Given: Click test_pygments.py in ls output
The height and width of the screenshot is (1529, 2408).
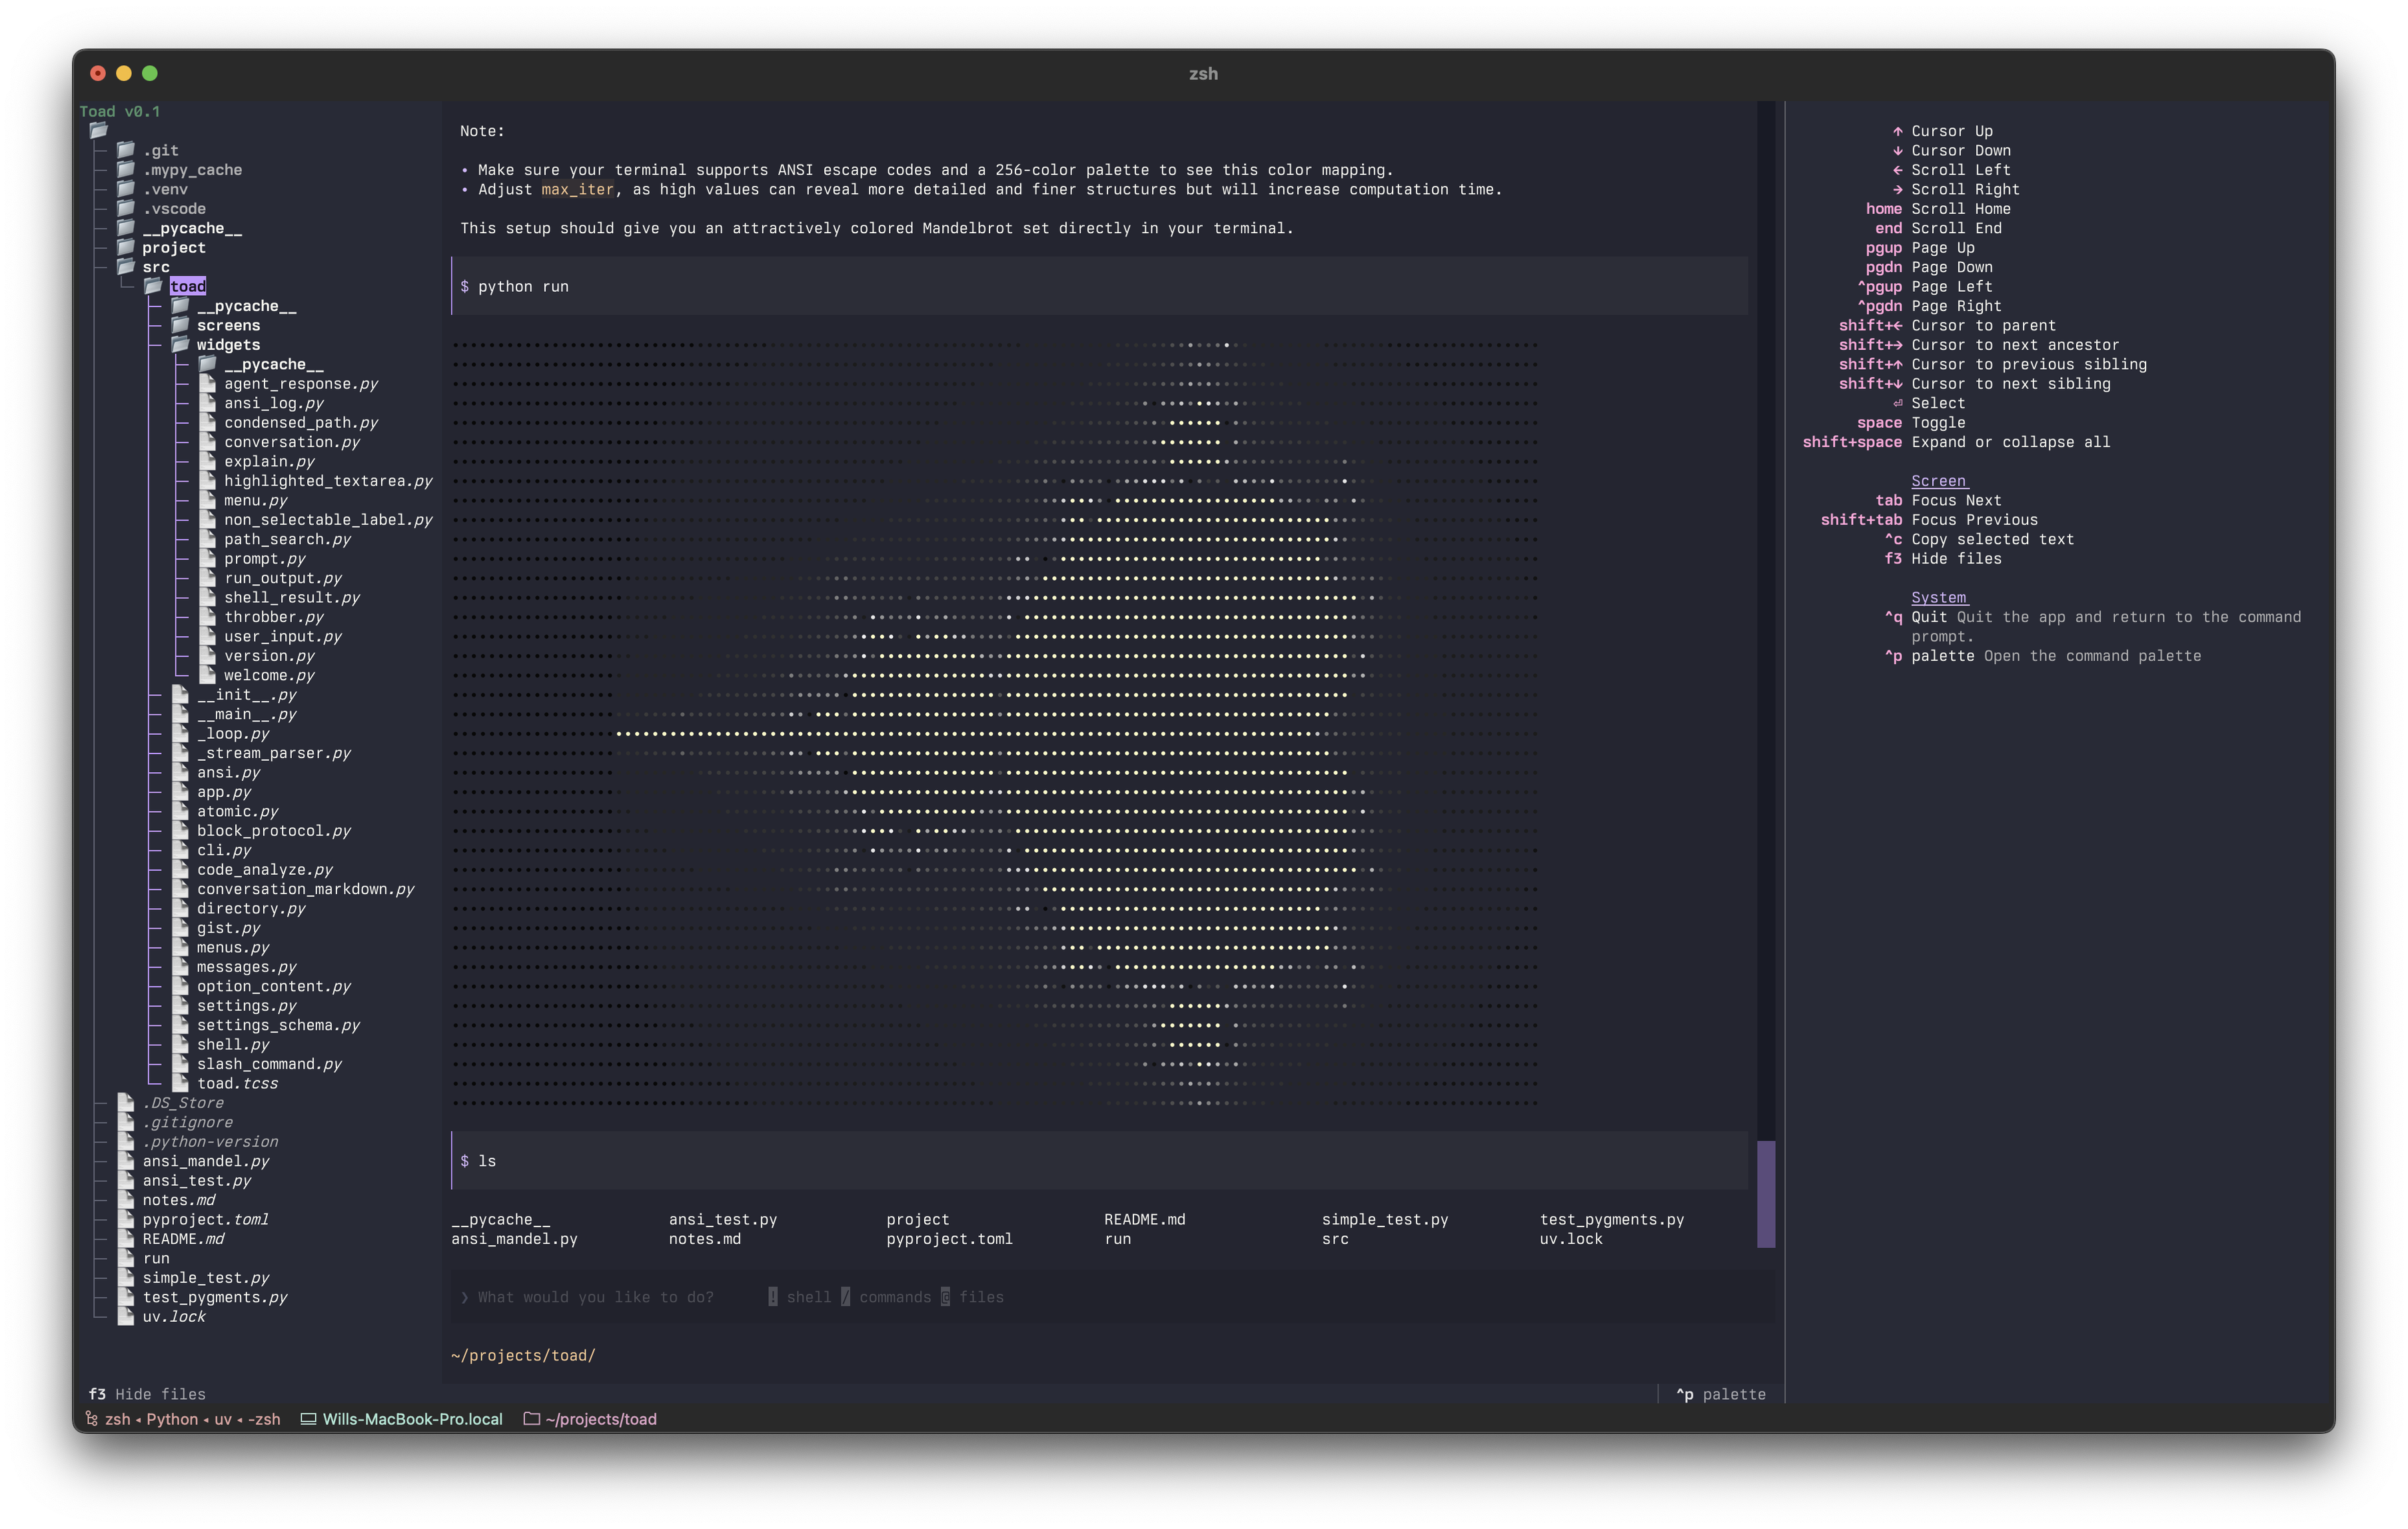Looking at the screenshot, I should (x=1611, y=1219).
